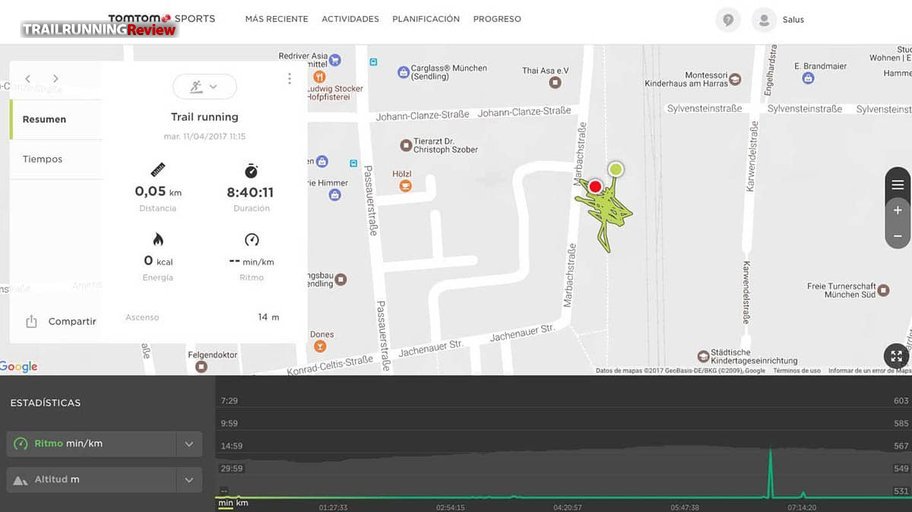Click the green GPS track on map
This screenshot has width=912, height=512.
[605, 212]
